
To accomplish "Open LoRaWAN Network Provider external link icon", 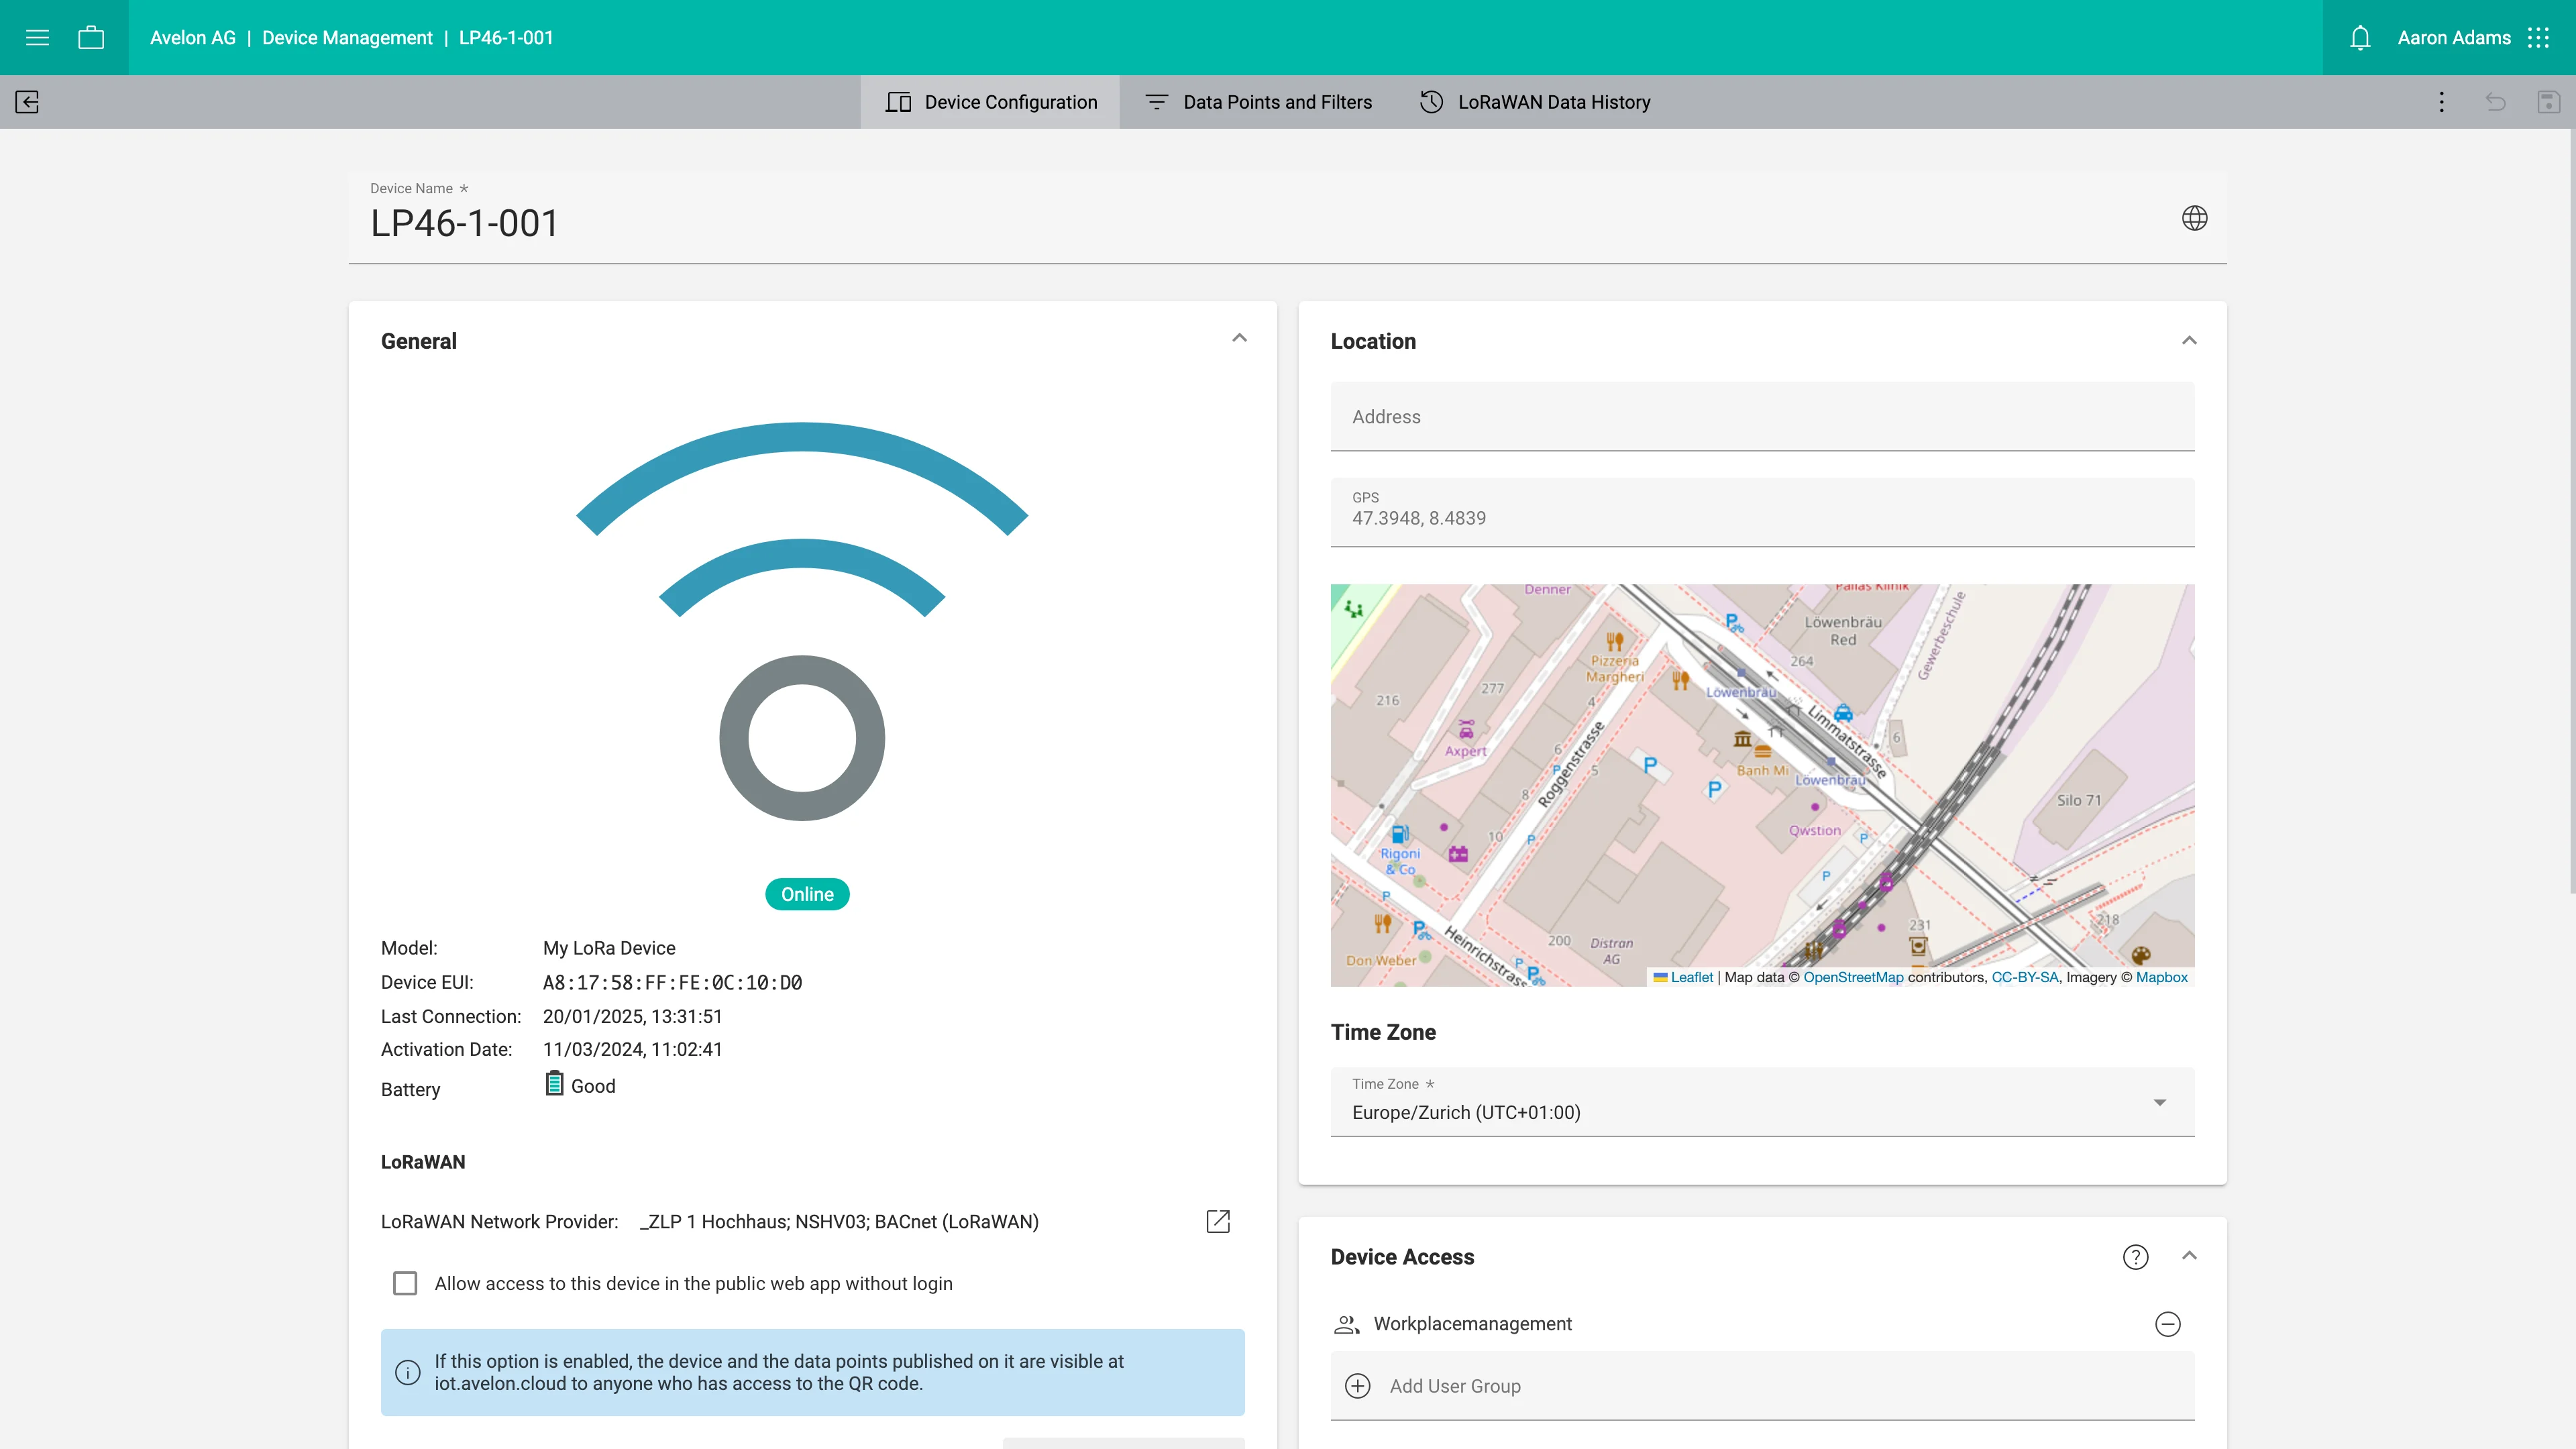I will pos(1218,1221).
